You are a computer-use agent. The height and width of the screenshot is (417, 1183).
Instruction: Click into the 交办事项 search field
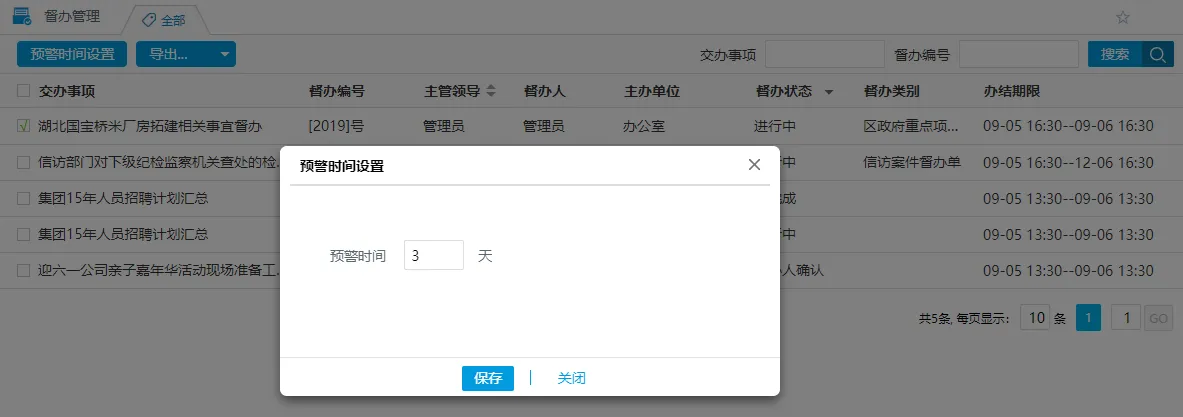tap(824, 54)
